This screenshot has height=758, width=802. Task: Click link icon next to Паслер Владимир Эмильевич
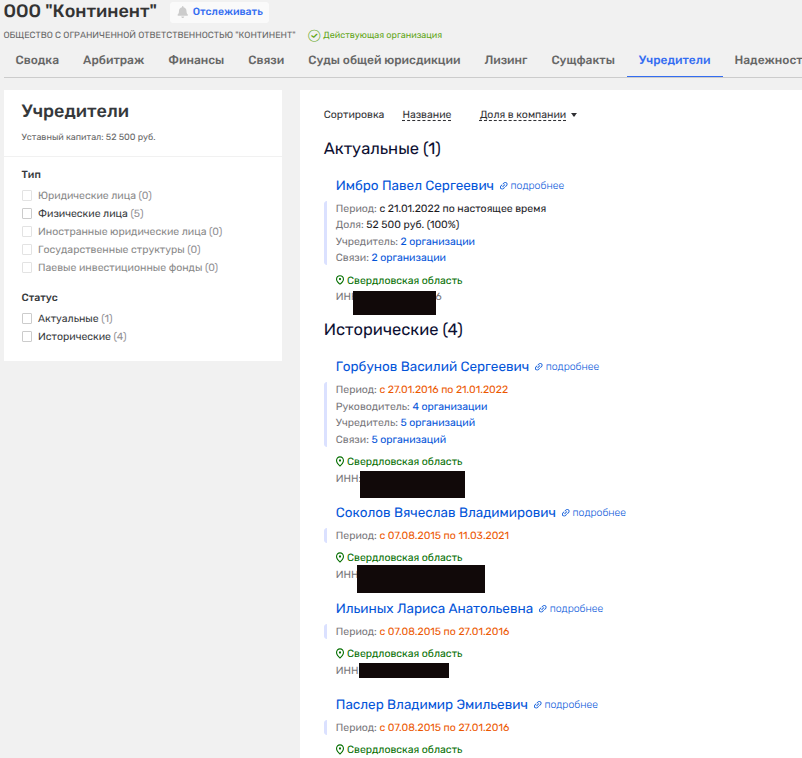click(x=538, y=705)
